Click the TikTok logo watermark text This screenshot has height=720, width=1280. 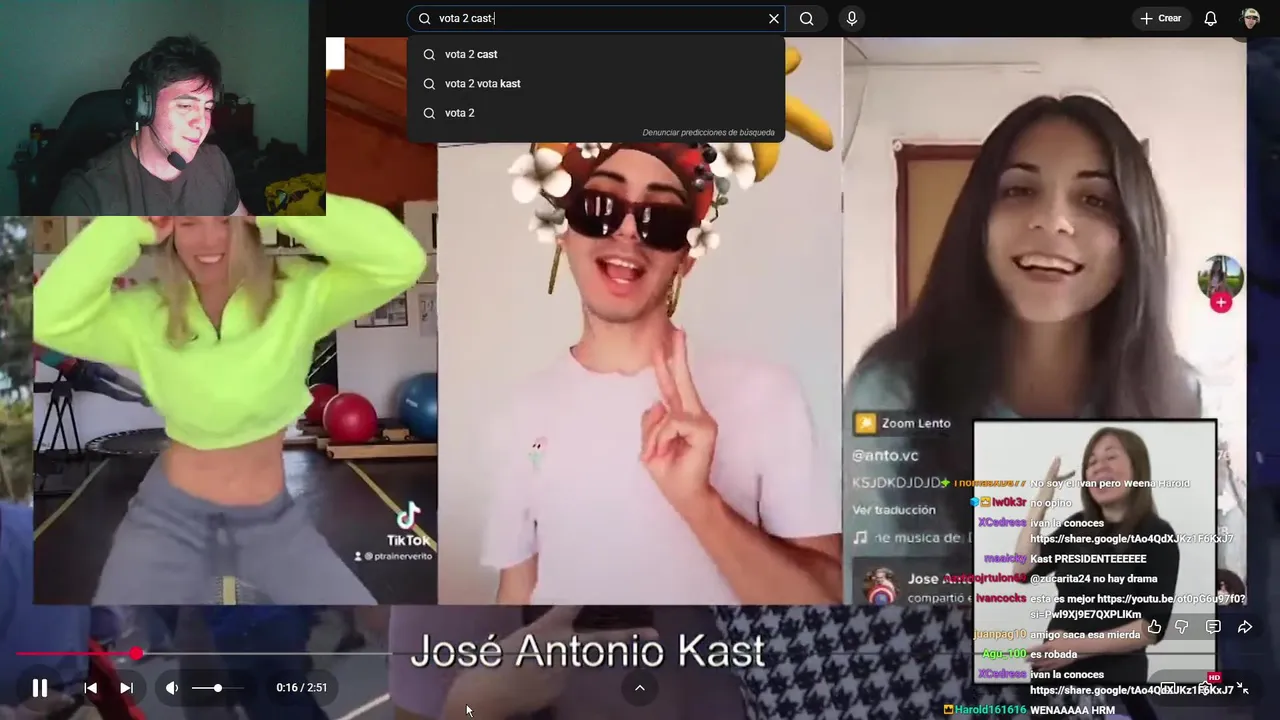pyautogui.click(x=408, y=540)
